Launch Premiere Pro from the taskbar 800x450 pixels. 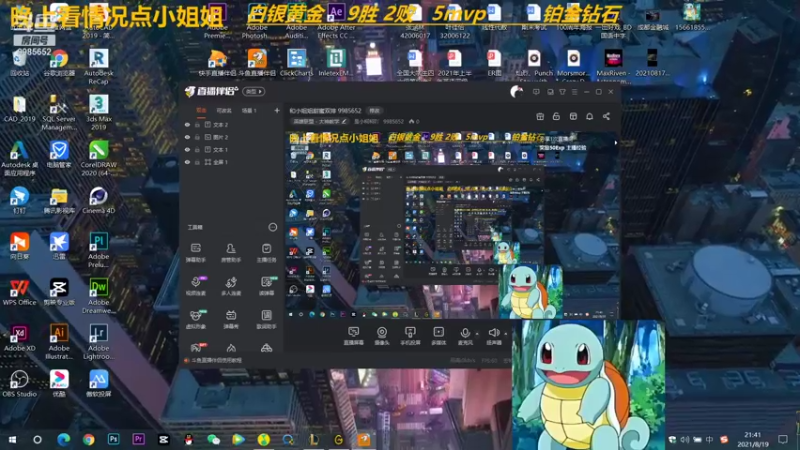(x=138, y=439)
